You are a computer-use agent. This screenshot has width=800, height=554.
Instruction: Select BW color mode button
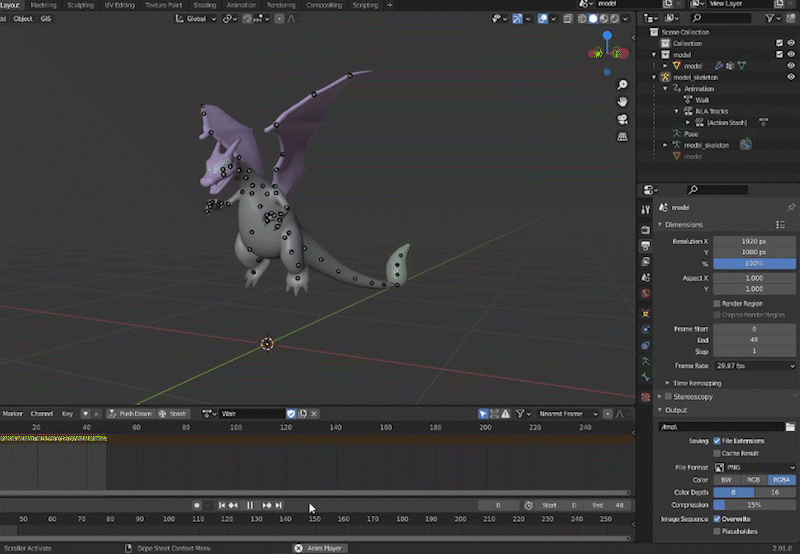[727, 480]
